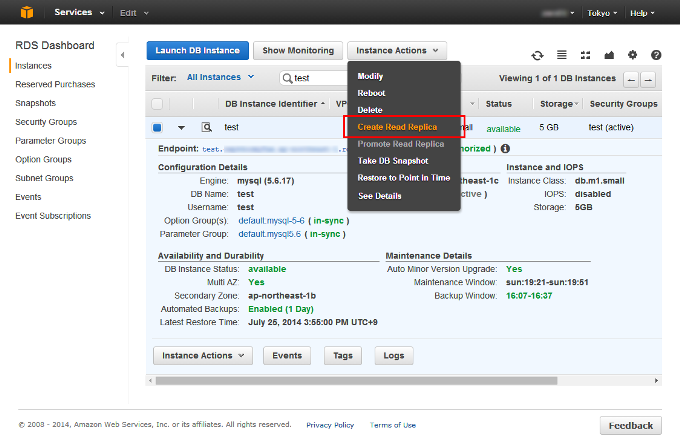
Task: Open Reserved Purchases in the sidebar
Action: (x=55, y=85)
